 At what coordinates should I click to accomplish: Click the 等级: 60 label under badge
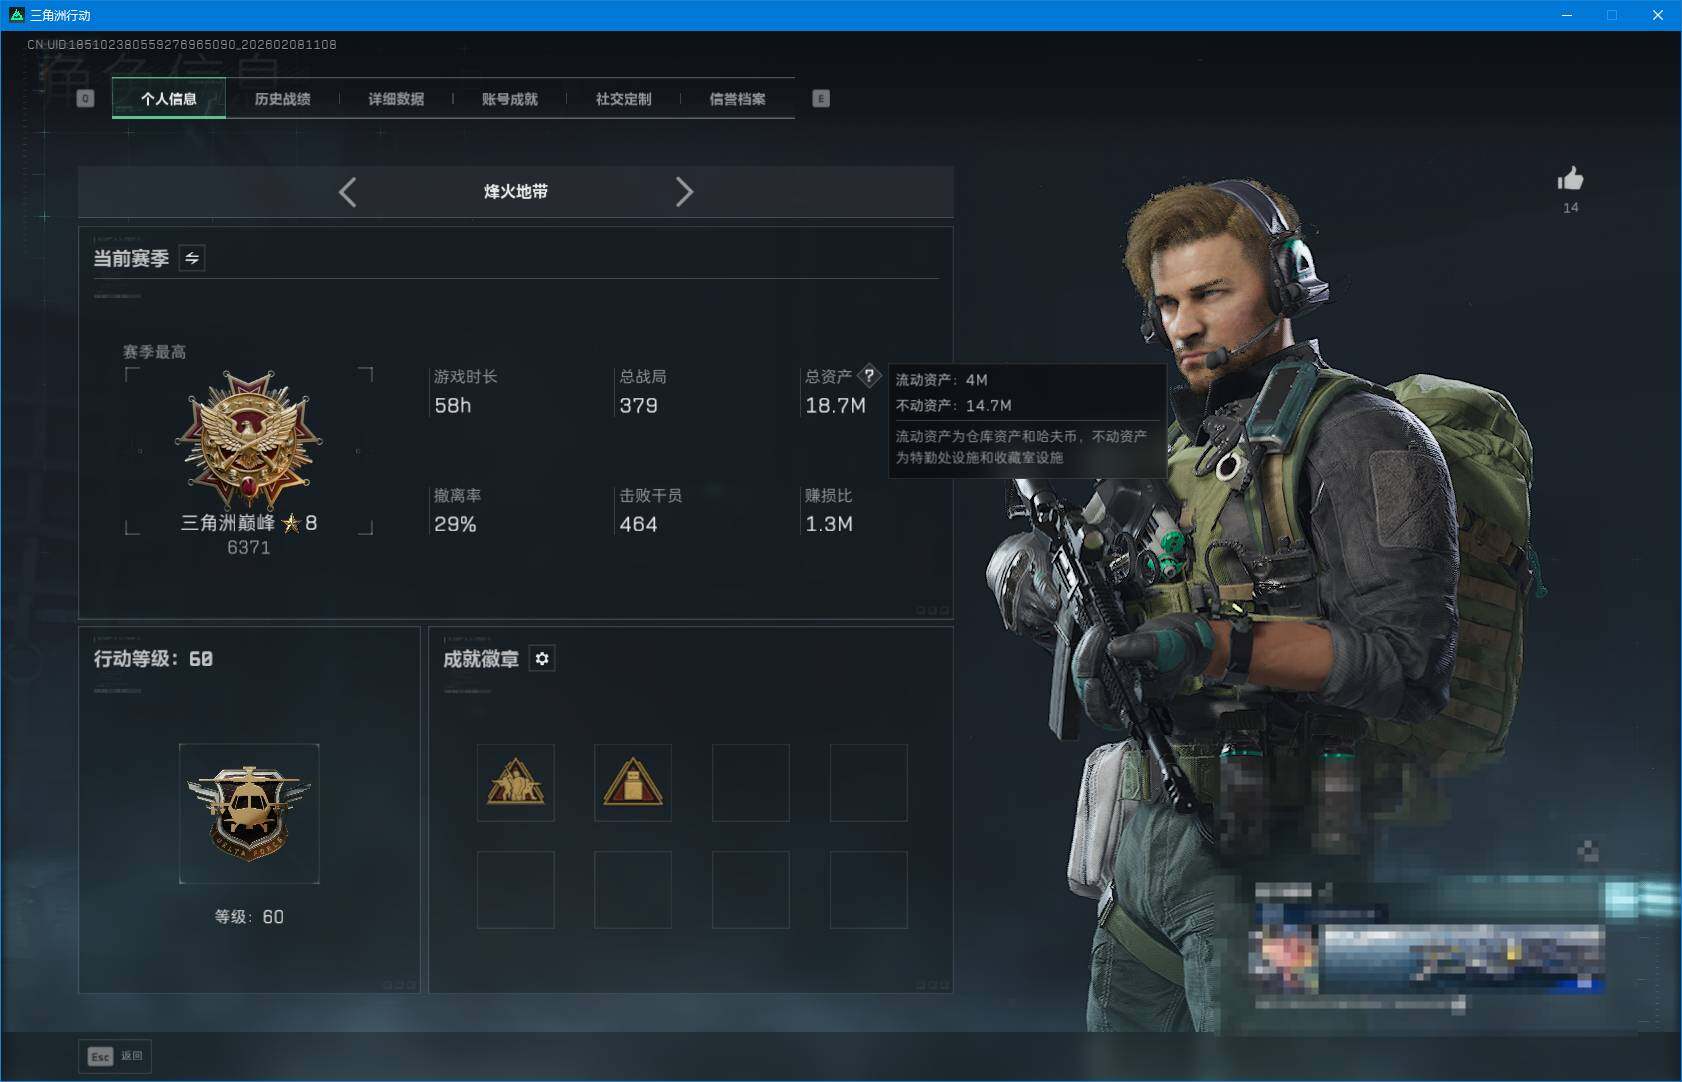[249, 917]
